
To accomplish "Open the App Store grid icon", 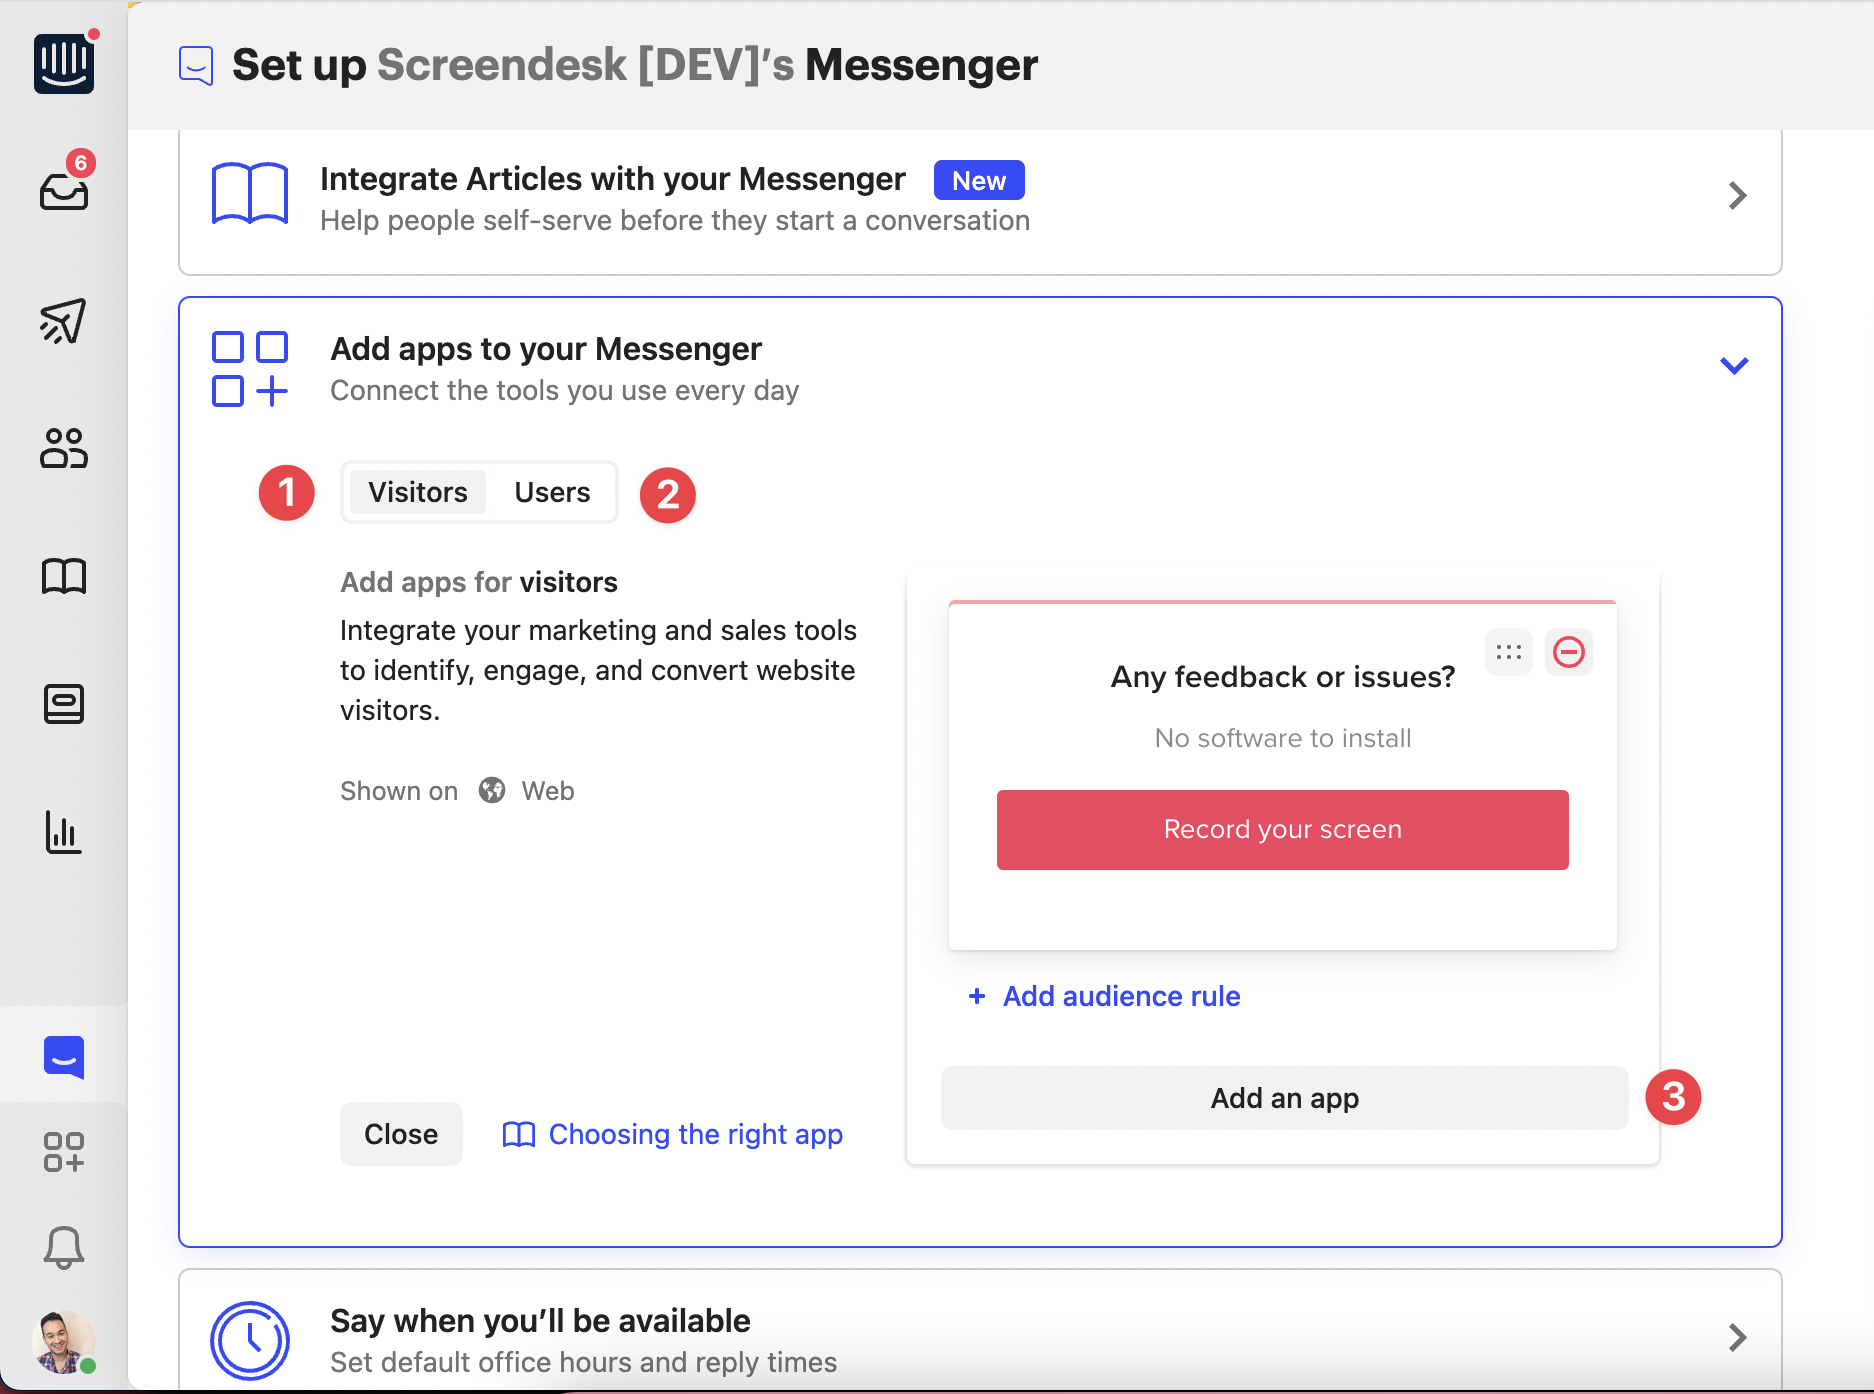I will point(64,1152).
